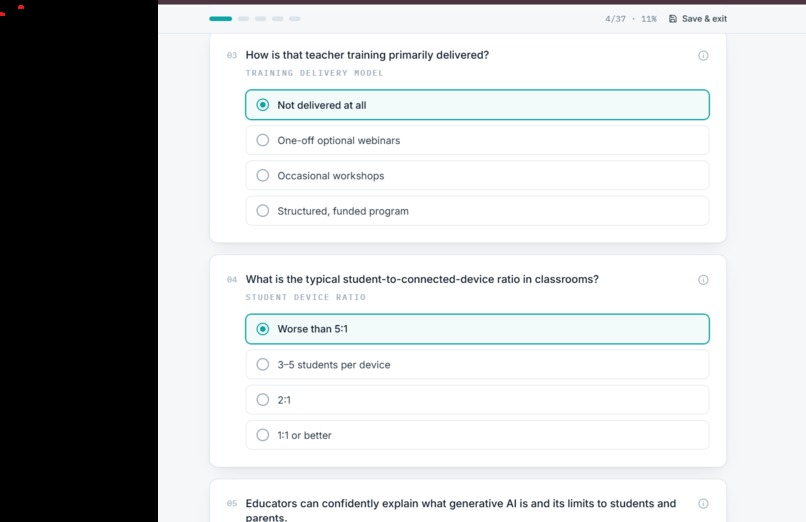Viewport: 806px width, 522px height.
Task: Open info icon for student-device ratio question
Action: [x=703, y=279]
